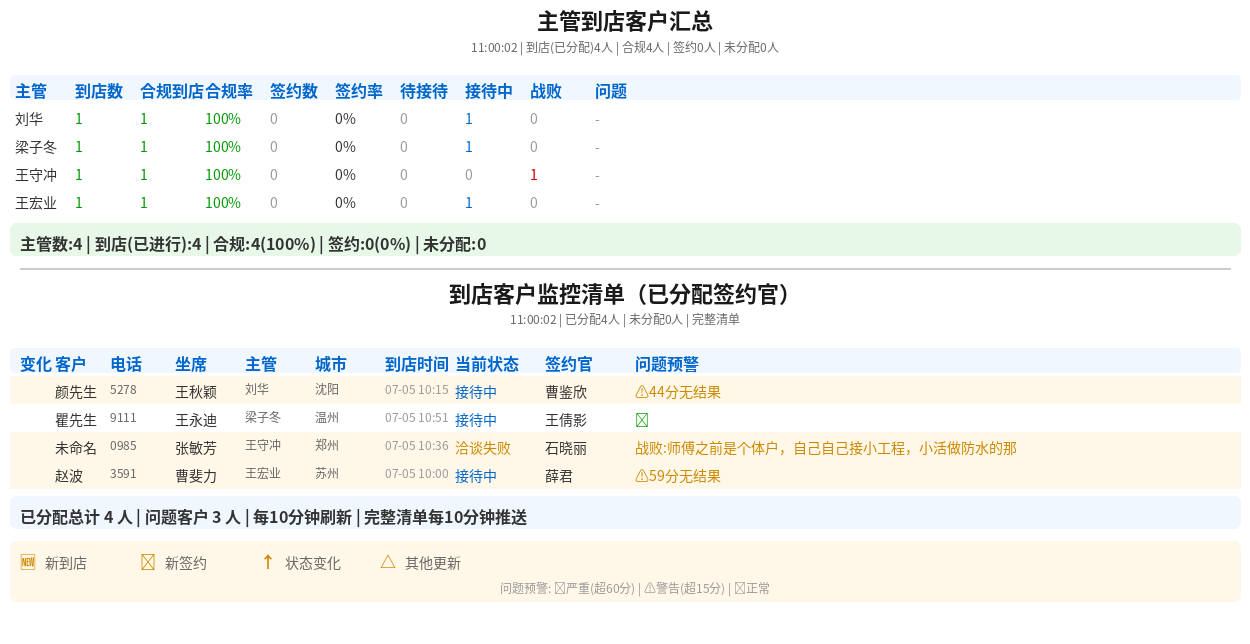Select the 签约率 column header
Screen dimensions: 1250x644
pos(359,91)
